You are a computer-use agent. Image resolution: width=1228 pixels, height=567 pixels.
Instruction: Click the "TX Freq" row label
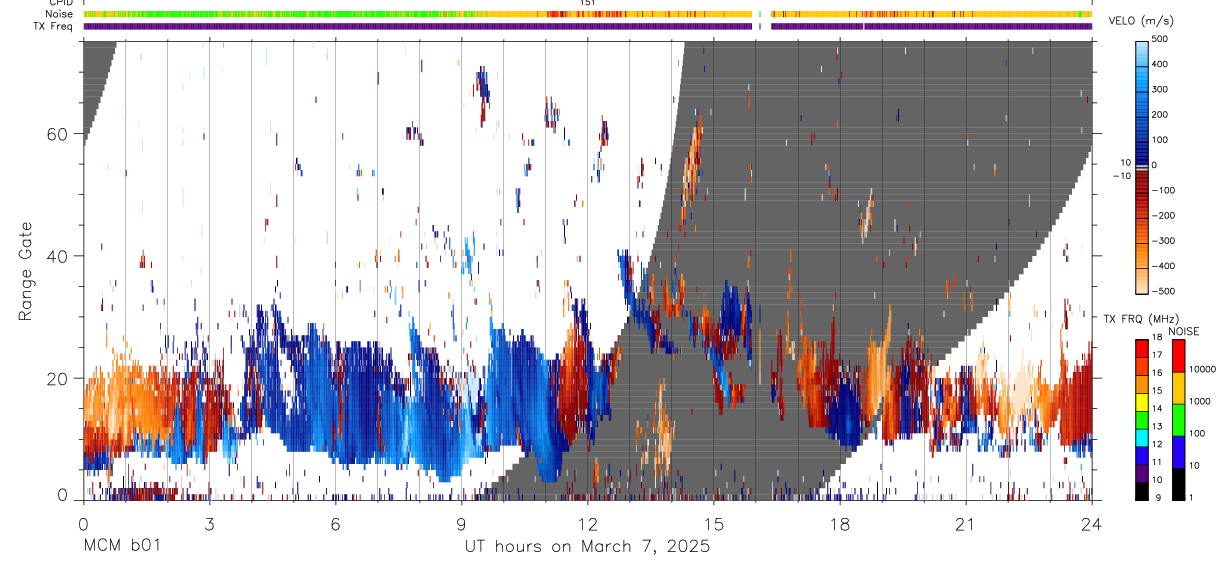(52, 26)
